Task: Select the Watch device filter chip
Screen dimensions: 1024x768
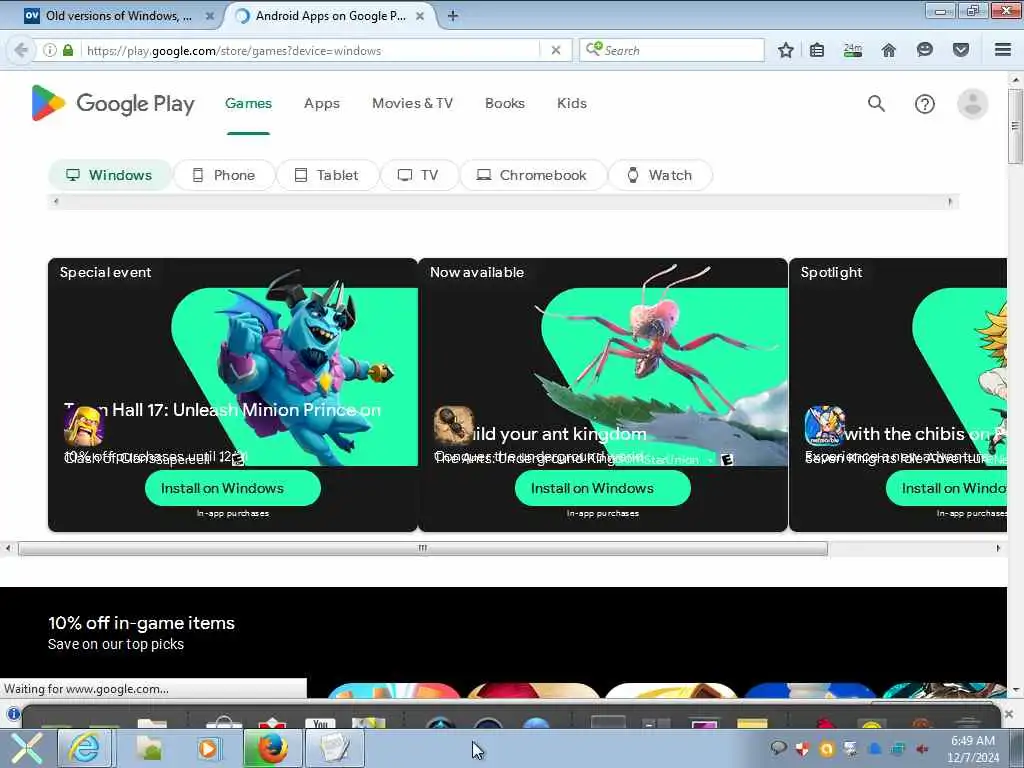Action: point(660,175)
